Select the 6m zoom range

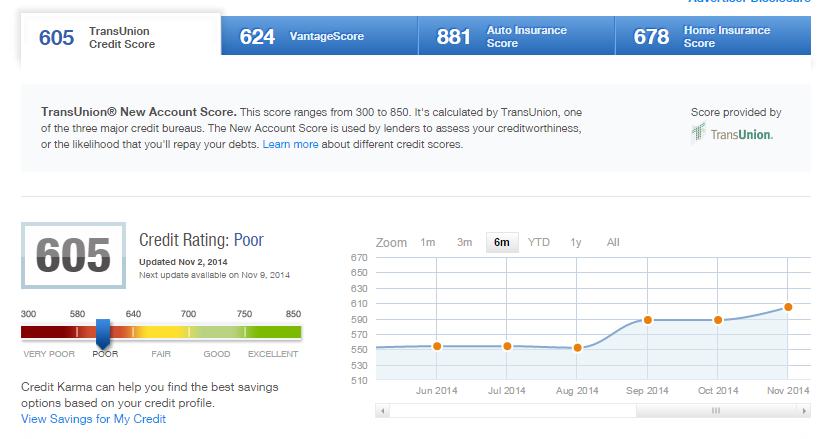coord(502,242)
